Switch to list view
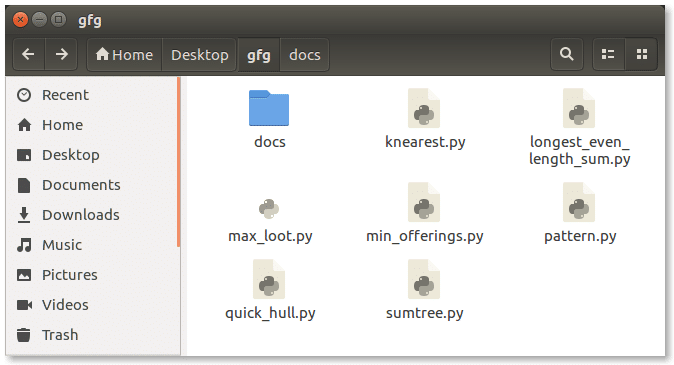 [608, 54]
